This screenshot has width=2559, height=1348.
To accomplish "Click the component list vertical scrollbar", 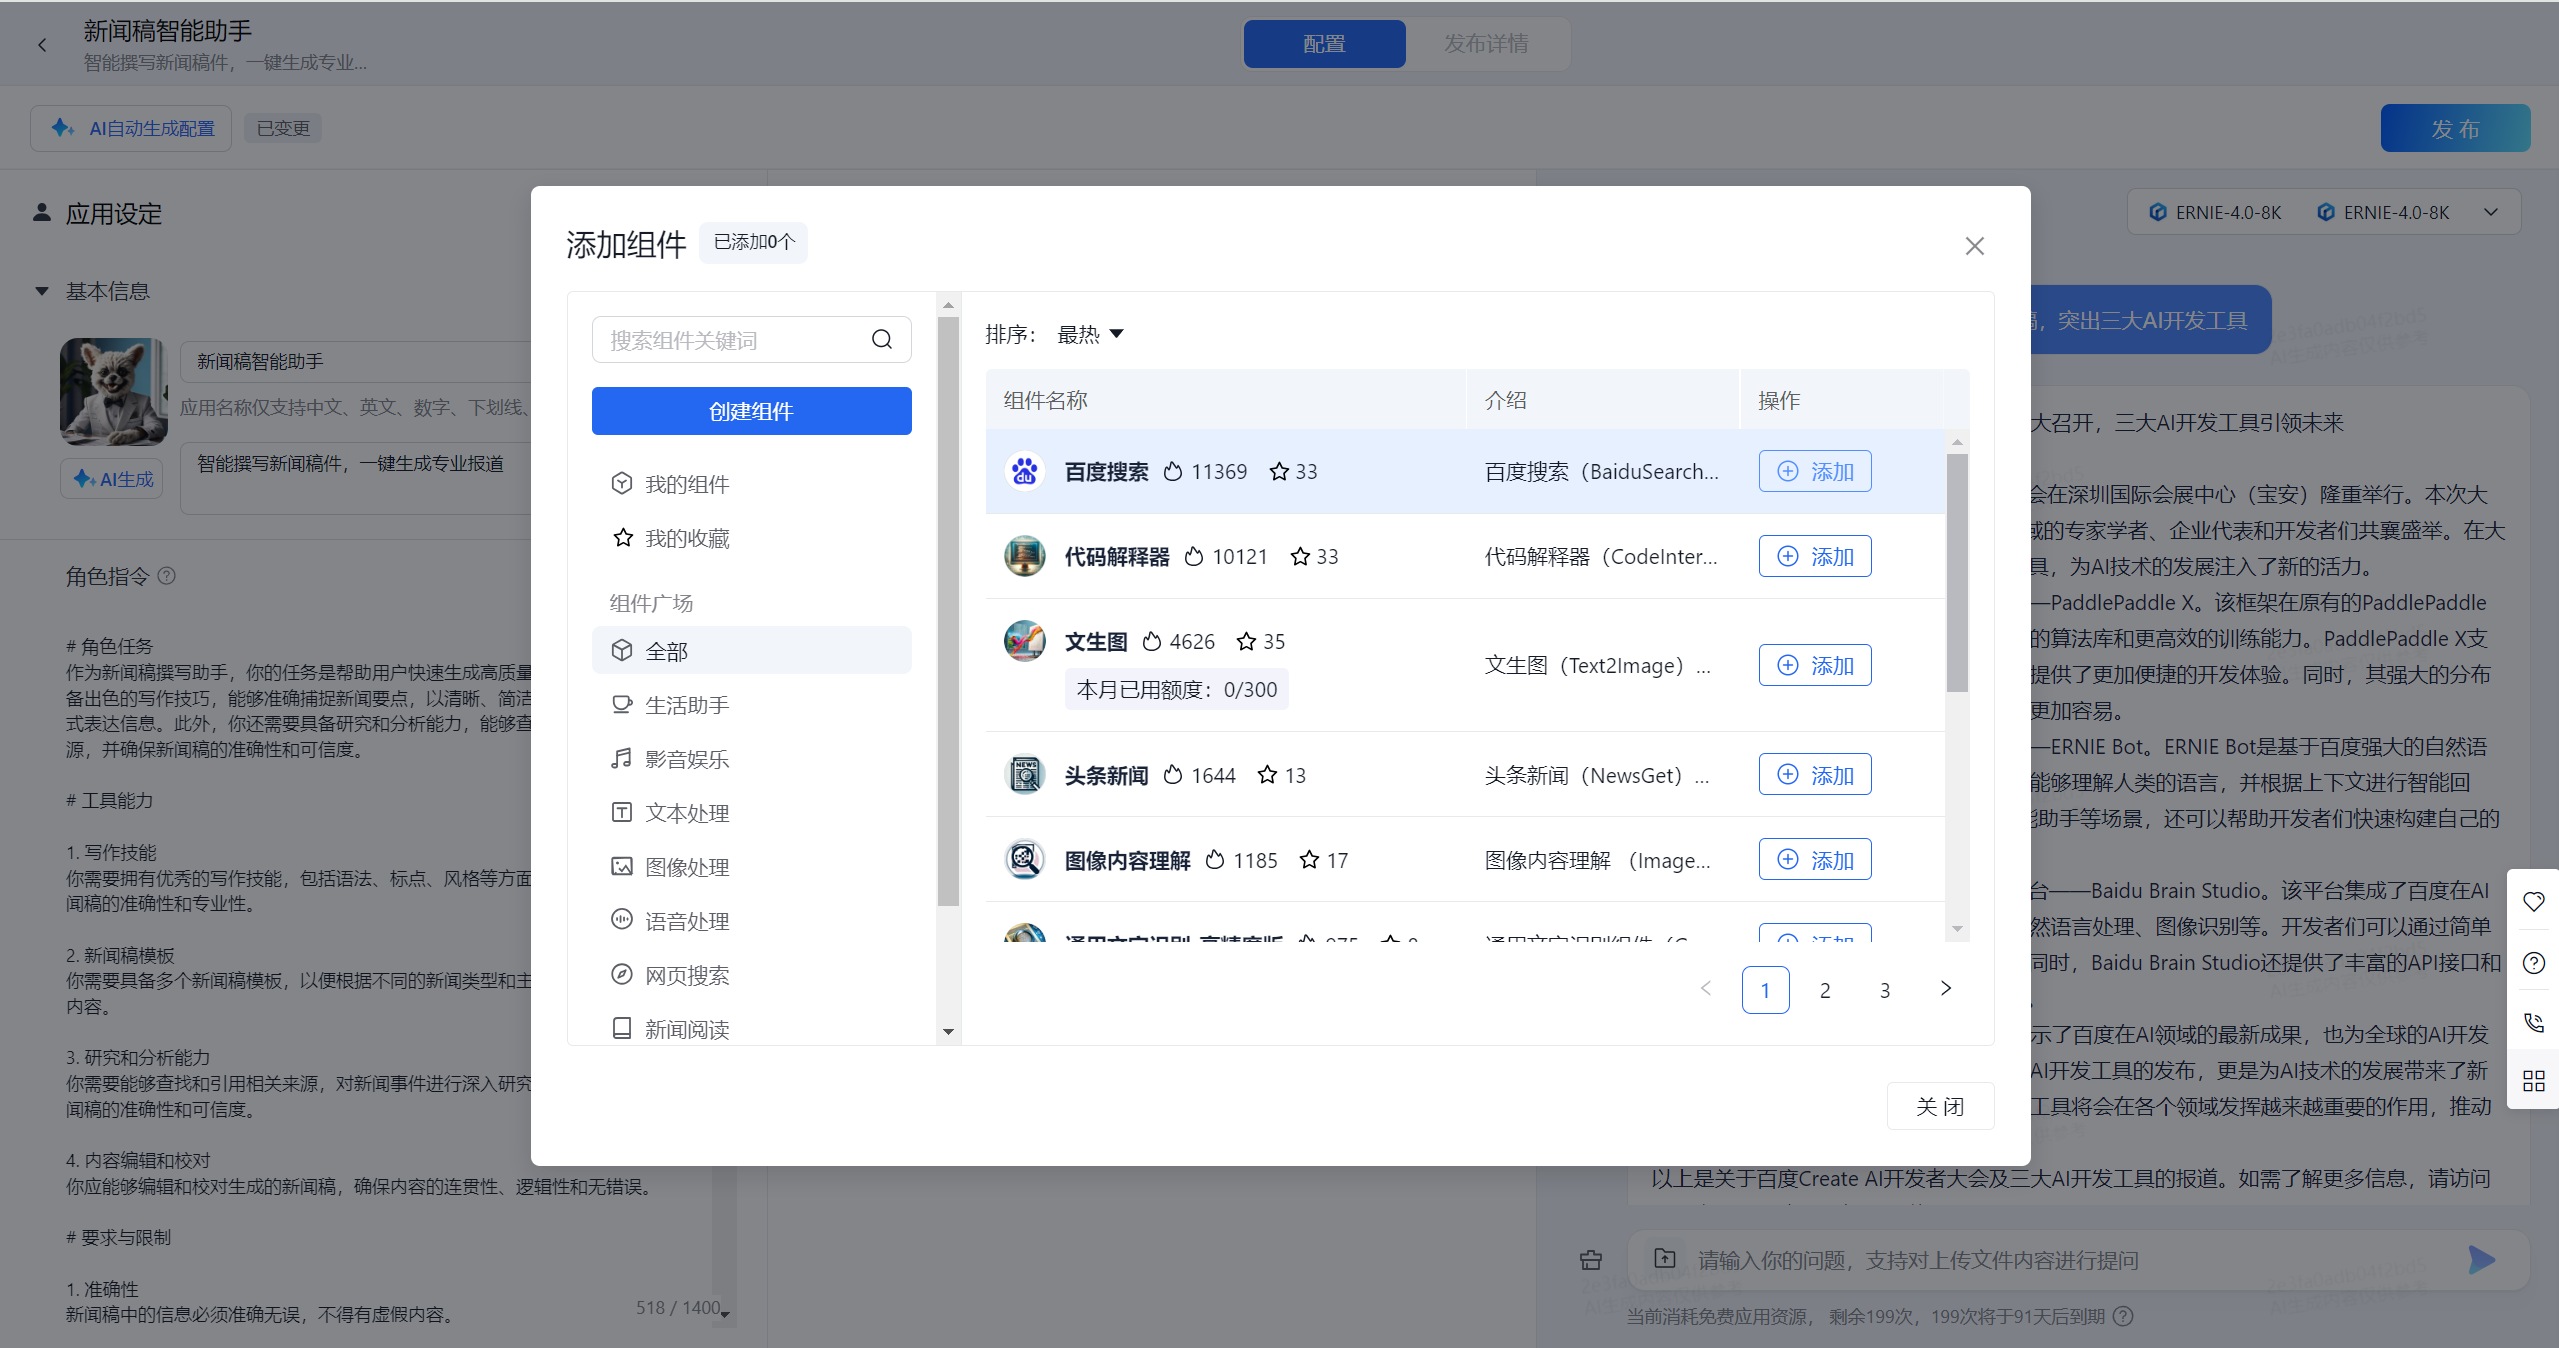I will pyautogui.click(x=1957, y=574).
